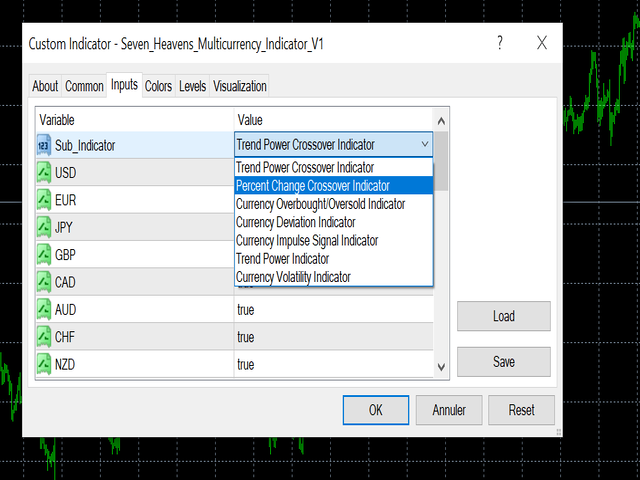The image size is (640, 480).
Task: Click the AUD boolean variable icon
Action: tap(44, 309)
